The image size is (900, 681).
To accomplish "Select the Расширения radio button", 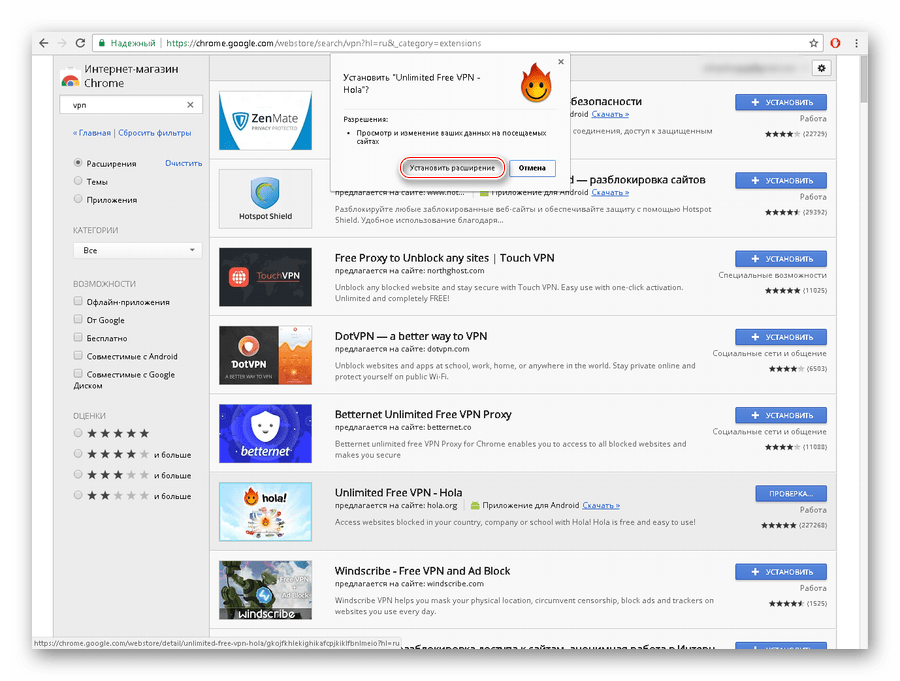I will pyautogui.click(x=78, y=163).
